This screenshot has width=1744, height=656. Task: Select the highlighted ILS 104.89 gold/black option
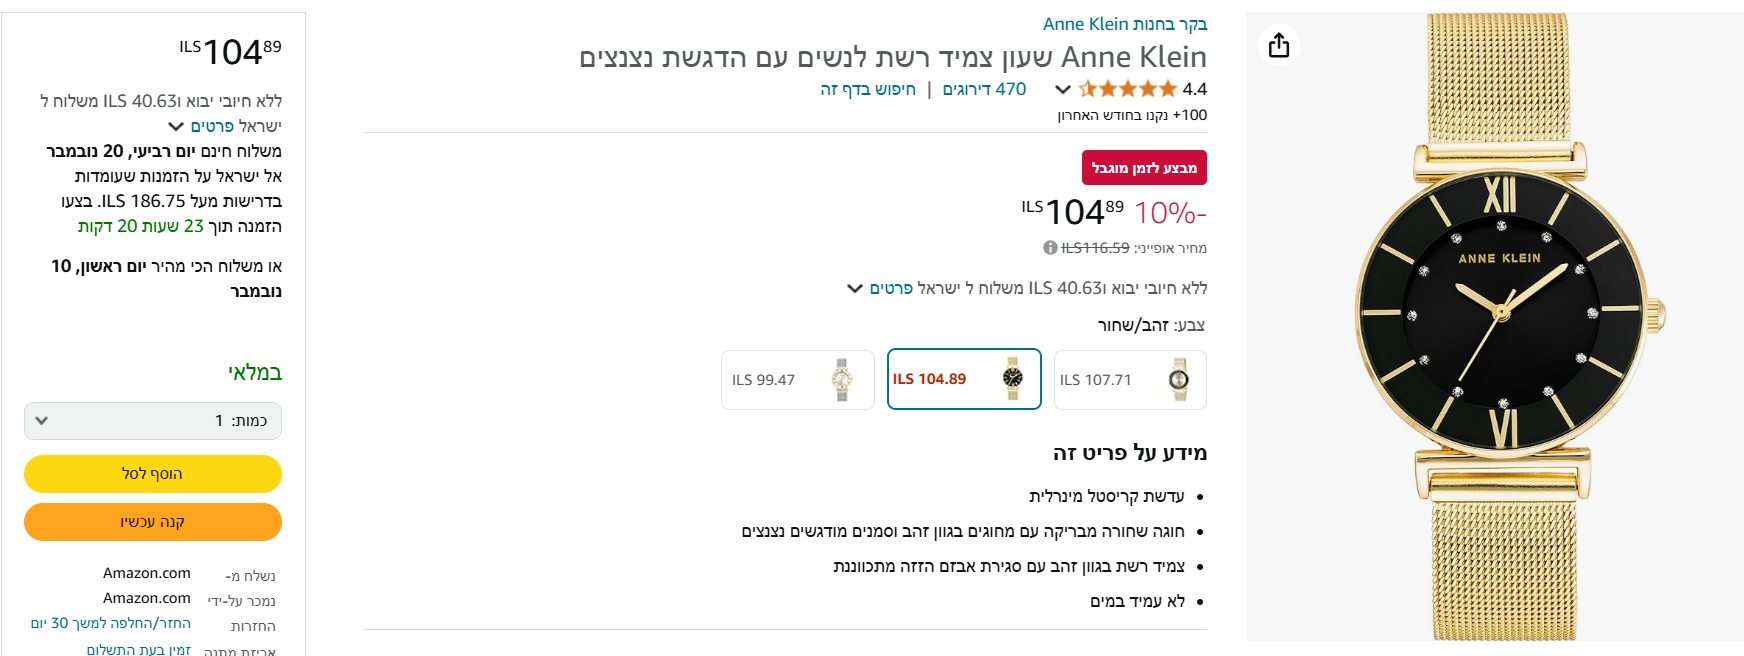[964, 380]
